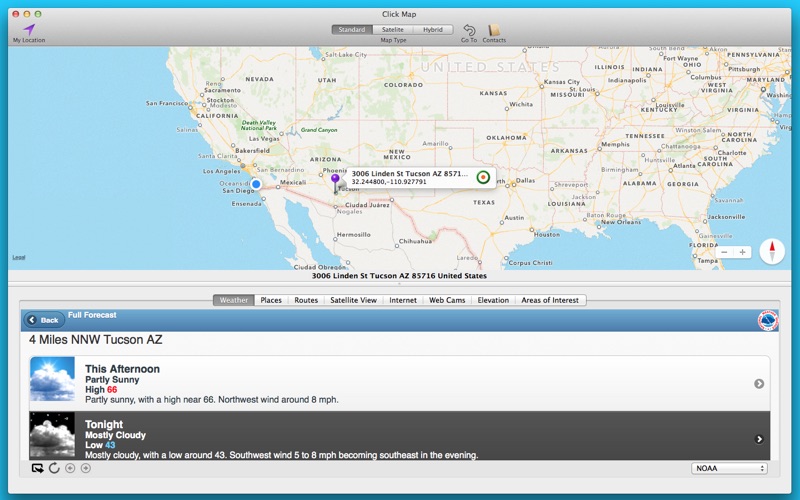Viewport: 800px width, 500px height.
Task: Expand the This Afternoon forecast arrow
Action: 759,384
